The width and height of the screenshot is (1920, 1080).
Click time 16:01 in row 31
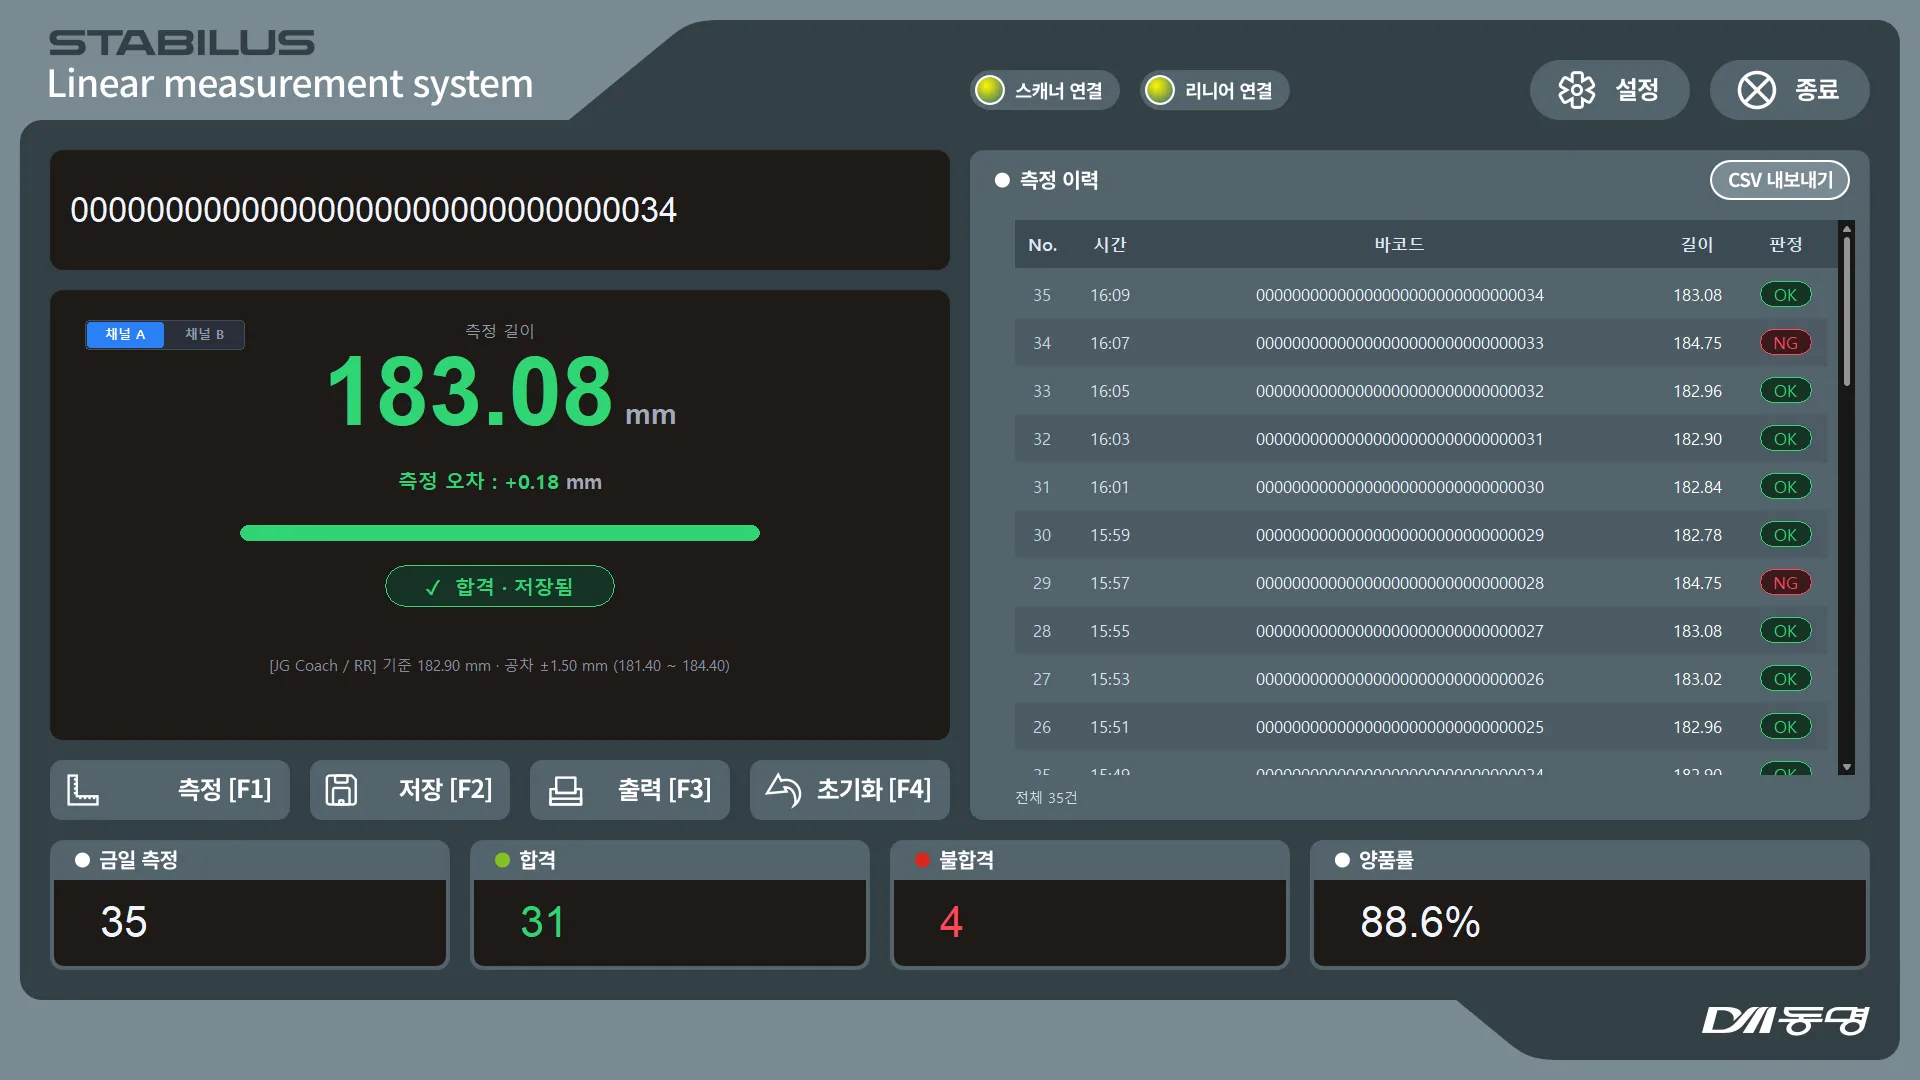[1110, 487]
